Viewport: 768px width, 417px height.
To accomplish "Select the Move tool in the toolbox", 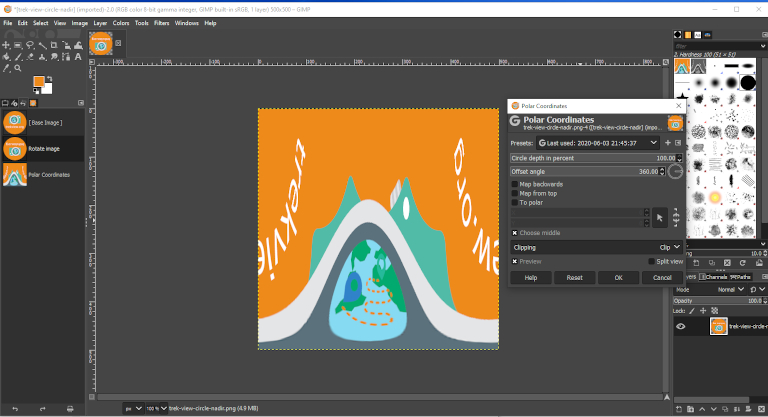I will coord(6,45).
